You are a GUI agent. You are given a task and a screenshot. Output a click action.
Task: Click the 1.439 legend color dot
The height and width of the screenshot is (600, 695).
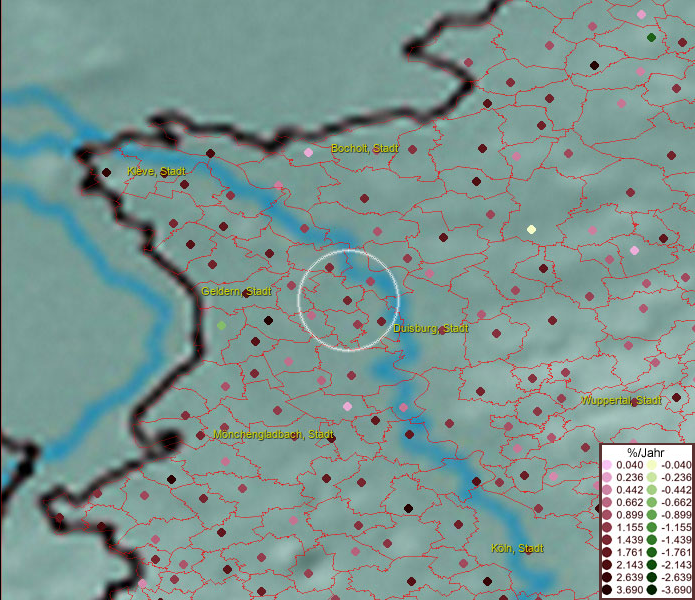coord(607,540)
